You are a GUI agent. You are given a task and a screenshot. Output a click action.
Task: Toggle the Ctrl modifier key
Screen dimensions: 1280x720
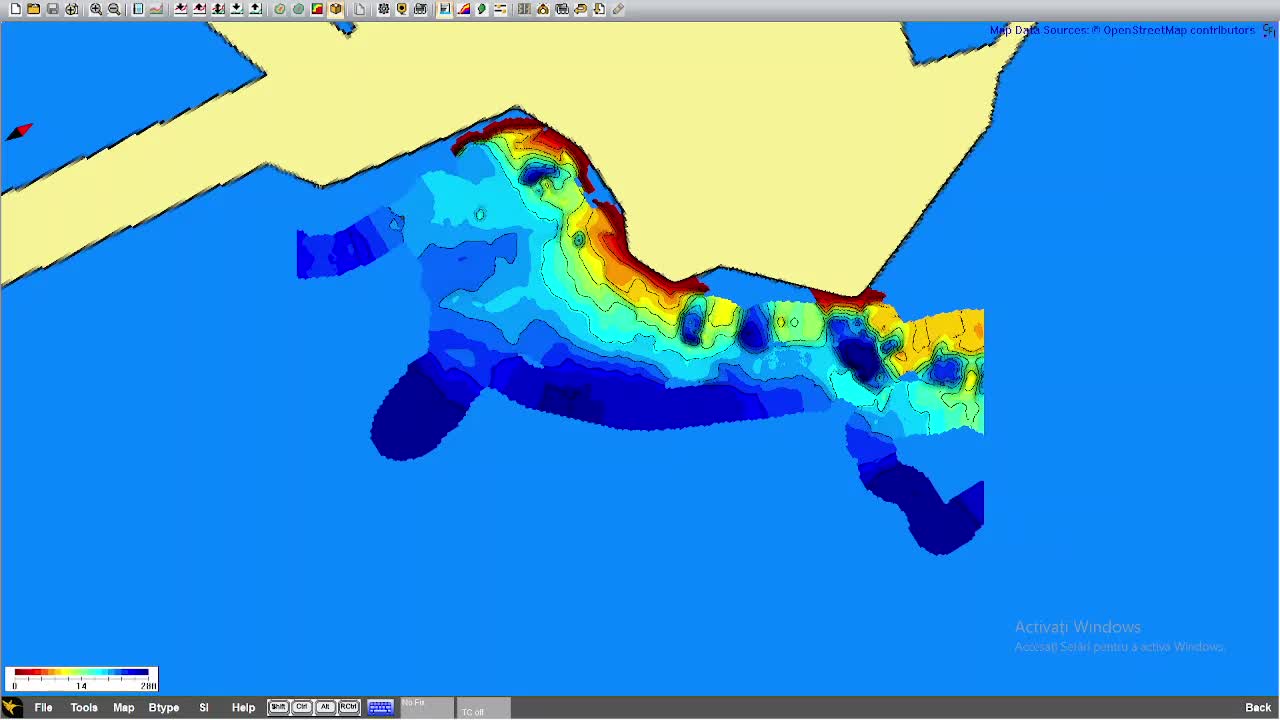point(301,707)
